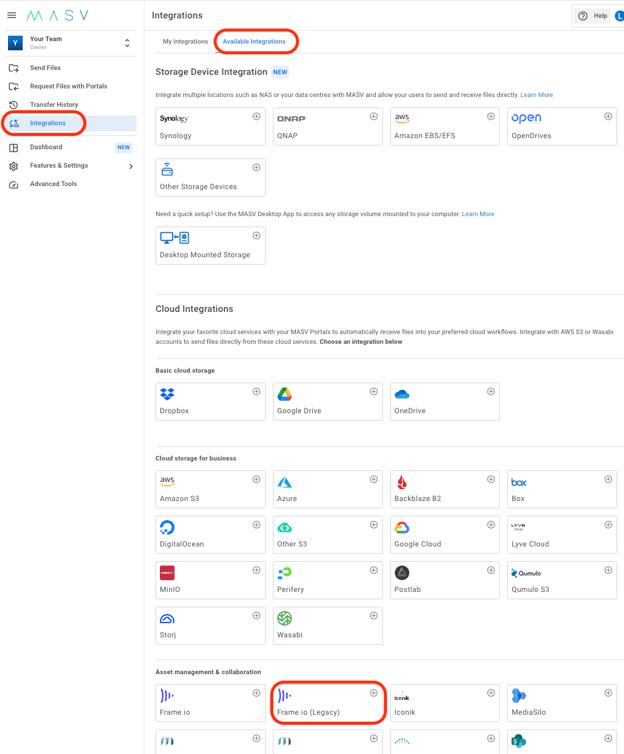
Task: Click plus icon on Wasabi card
Action: (374, 616)
